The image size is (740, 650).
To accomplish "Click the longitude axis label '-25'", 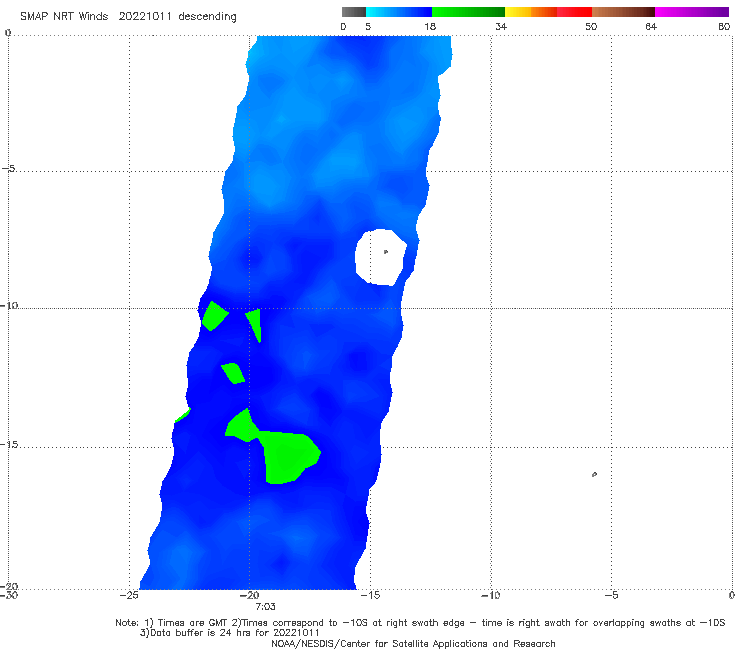I will click(x=129, y=595).
